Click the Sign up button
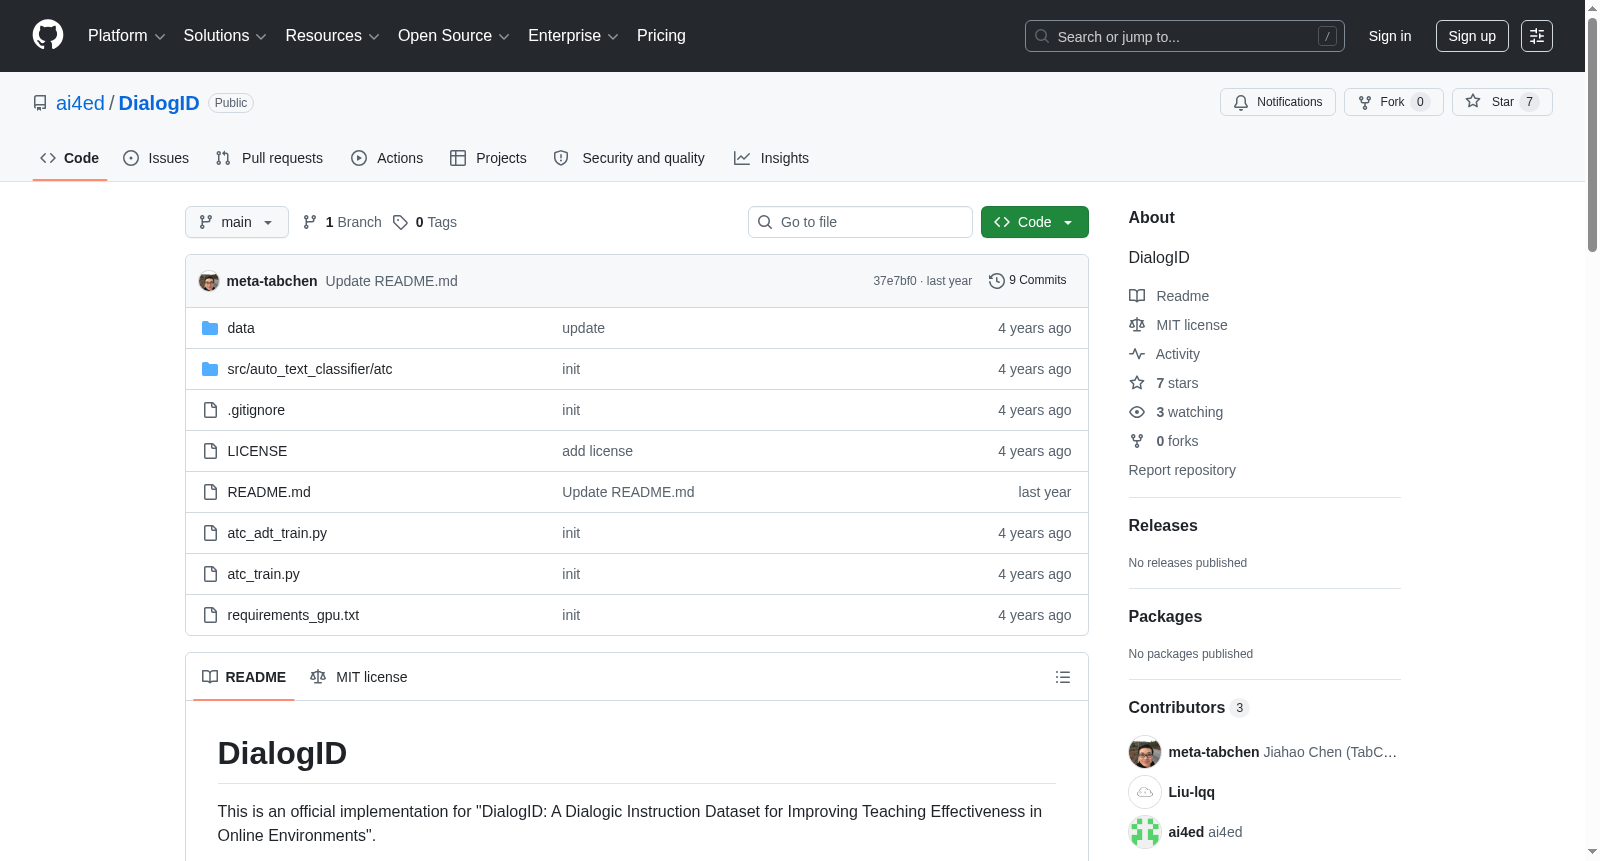1600x861 pixels. (1472, 36)
